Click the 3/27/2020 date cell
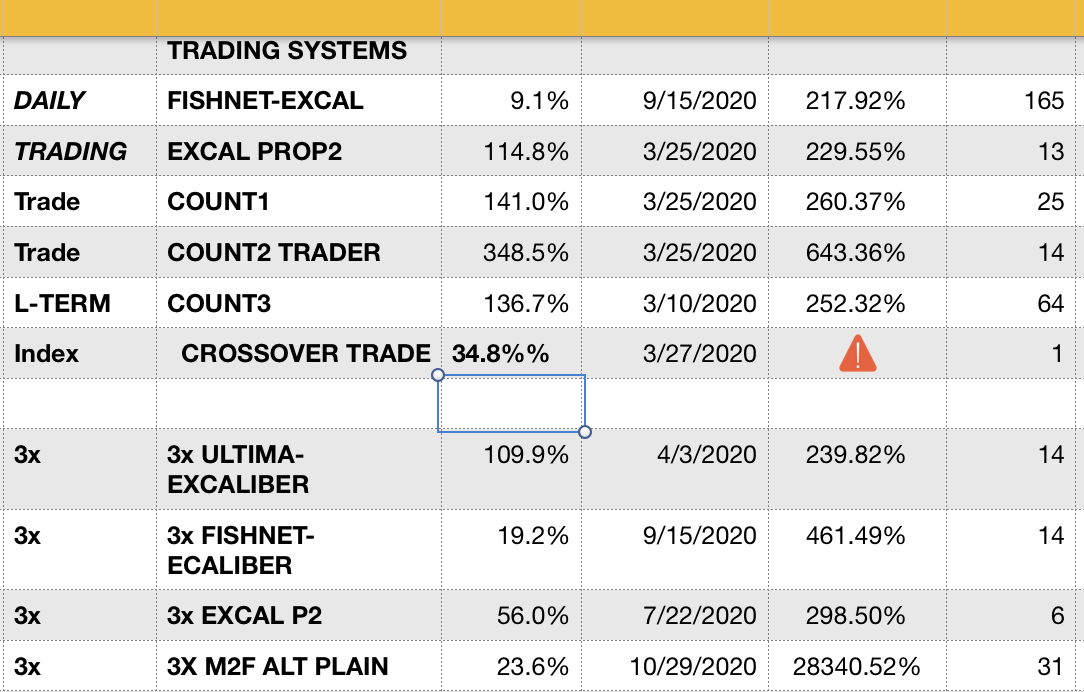 coord(700,353)
